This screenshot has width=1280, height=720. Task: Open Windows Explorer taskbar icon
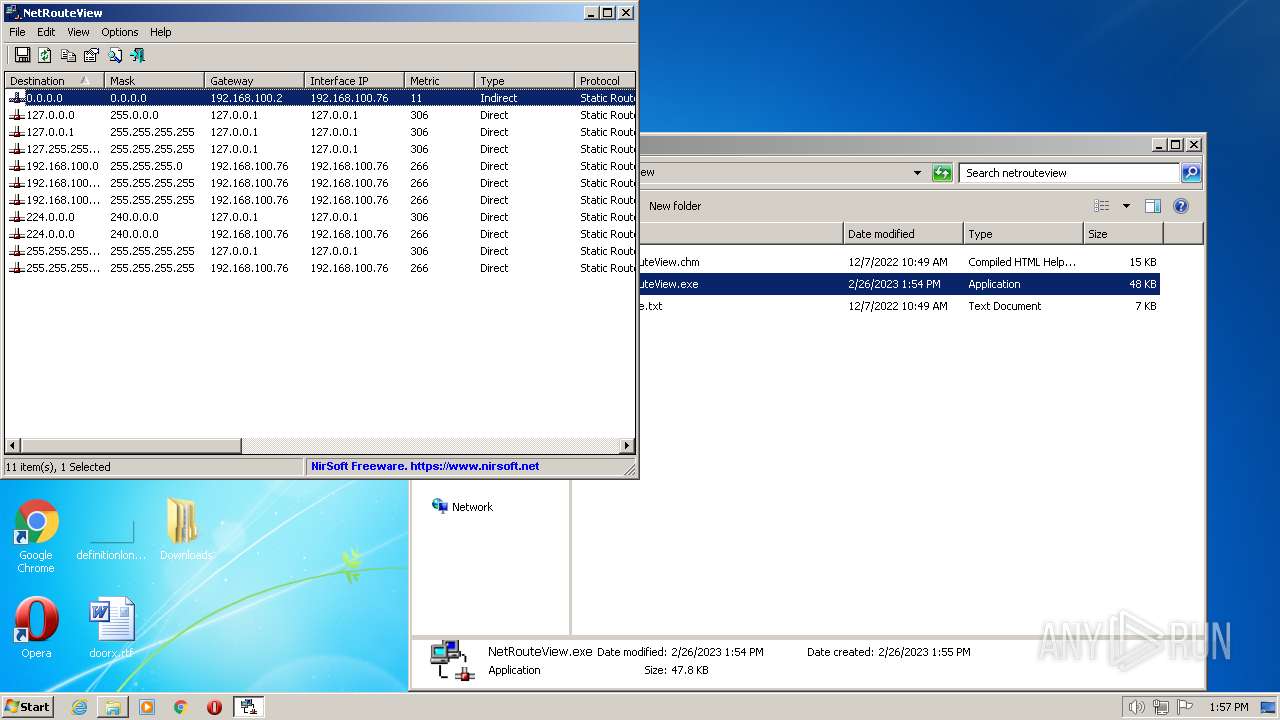click(113, 707)
